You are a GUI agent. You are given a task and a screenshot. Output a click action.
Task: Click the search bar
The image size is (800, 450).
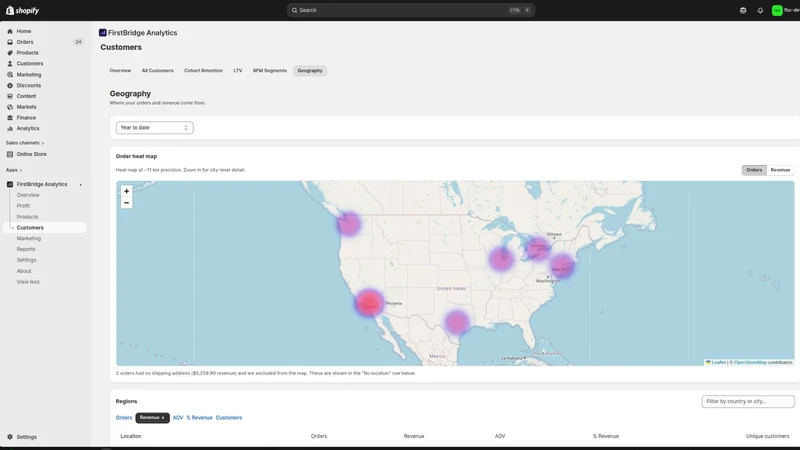pos(411,10)
